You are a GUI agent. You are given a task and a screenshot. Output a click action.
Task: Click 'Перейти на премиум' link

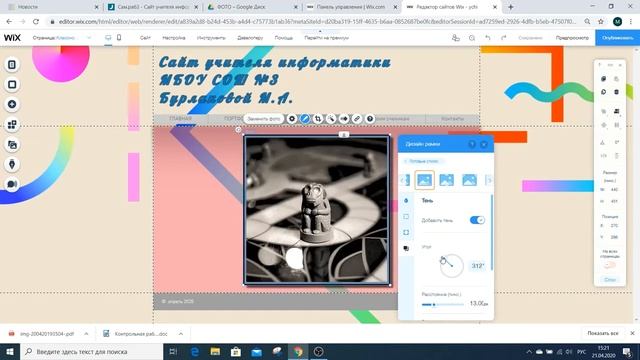coord(327,38)
